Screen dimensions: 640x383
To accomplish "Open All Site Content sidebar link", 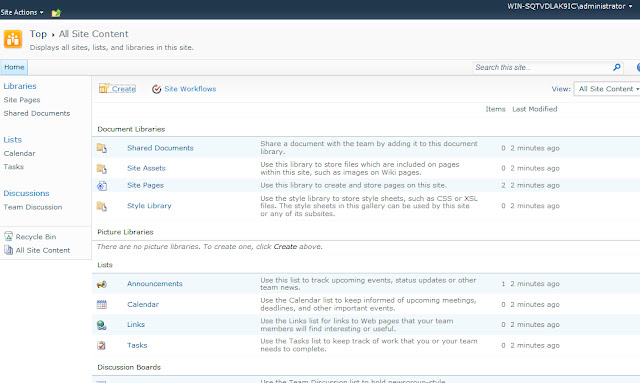I will click(43, 250).
